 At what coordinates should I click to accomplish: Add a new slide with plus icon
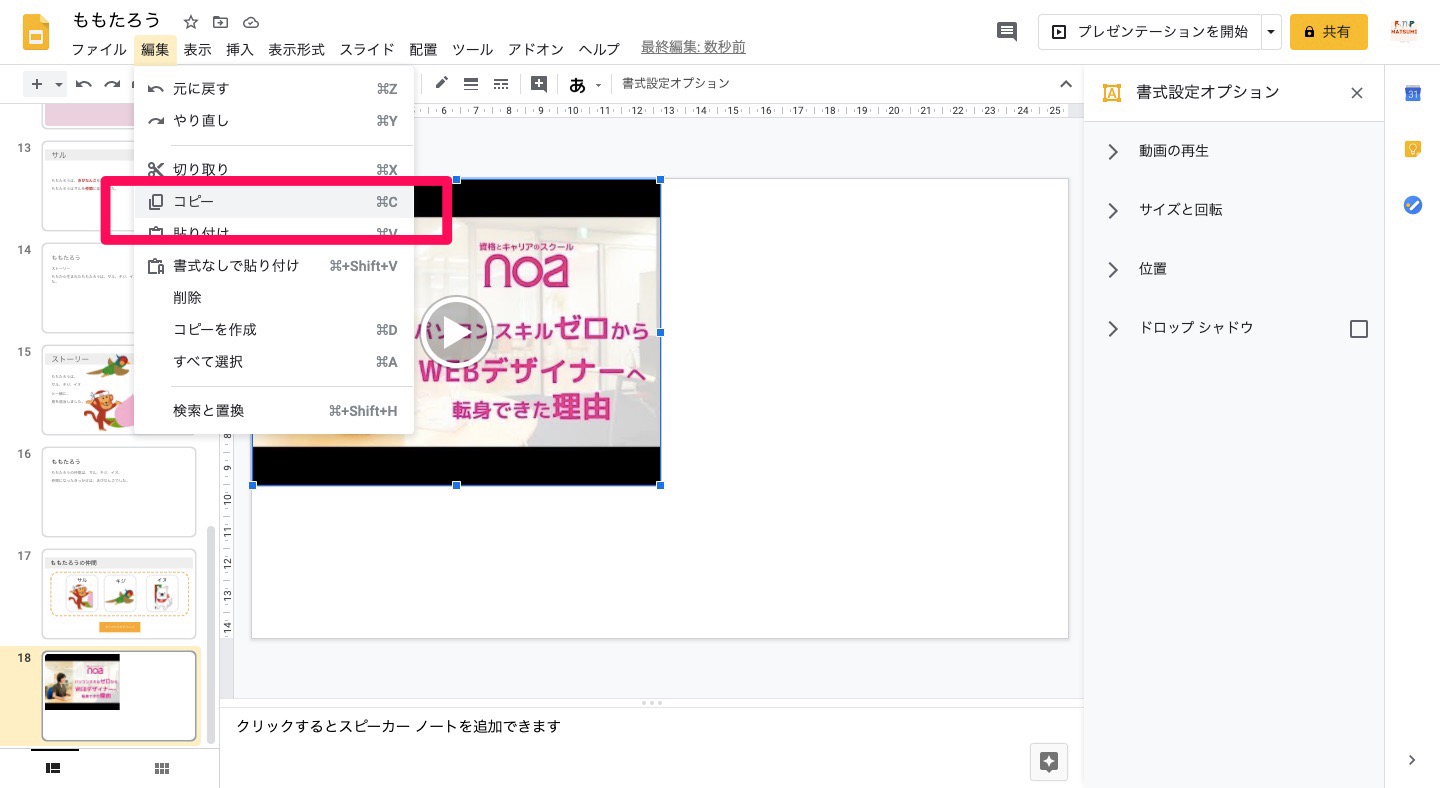tap(37, 84)
